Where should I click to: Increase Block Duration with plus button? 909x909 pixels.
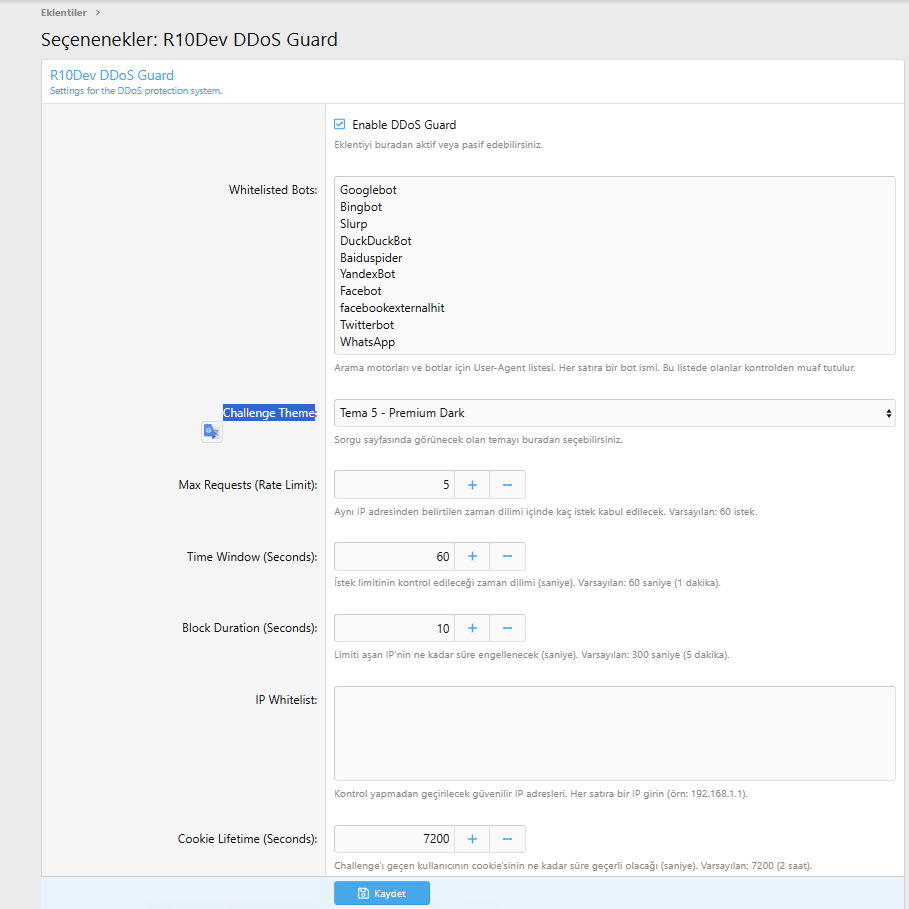coord(472,628)
